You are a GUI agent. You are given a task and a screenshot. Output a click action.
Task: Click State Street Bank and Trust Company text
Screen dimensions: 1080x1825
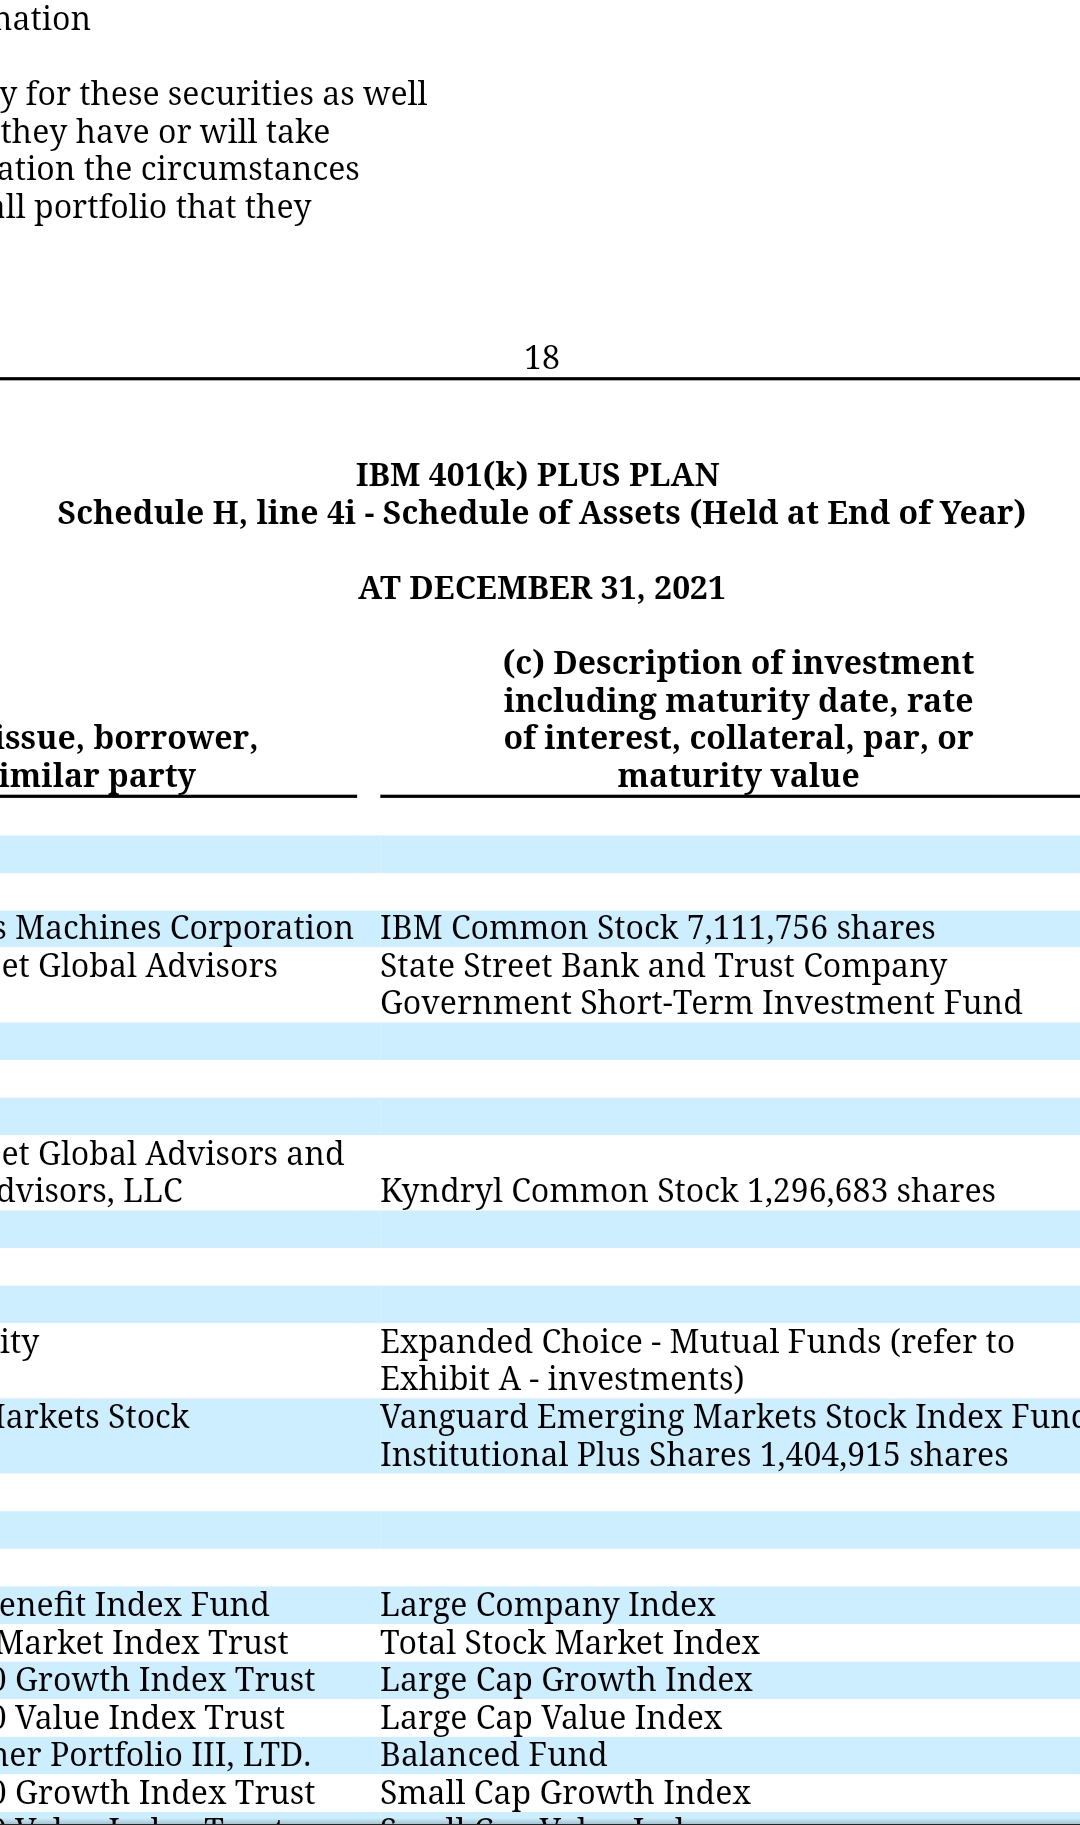[663, 965]
